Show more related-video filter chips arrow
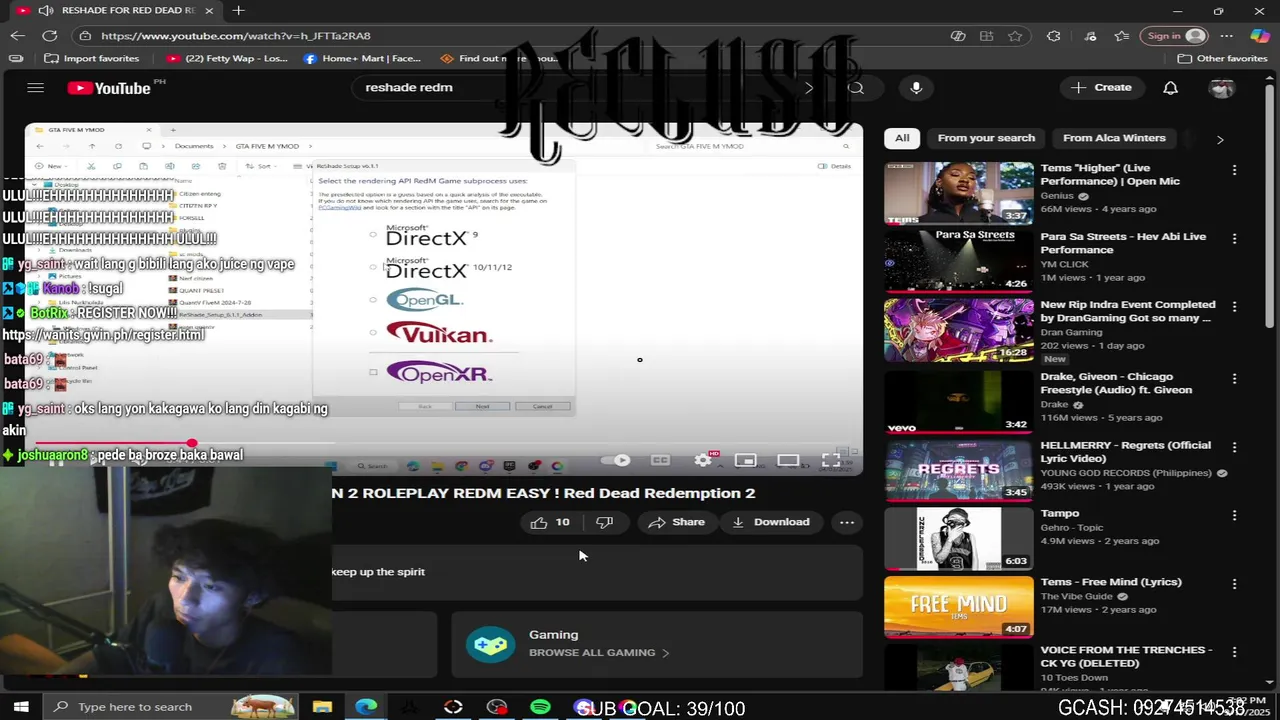Image resolution: width=1280 pixels, height=720 pixels. click(x=1220, y=139)
